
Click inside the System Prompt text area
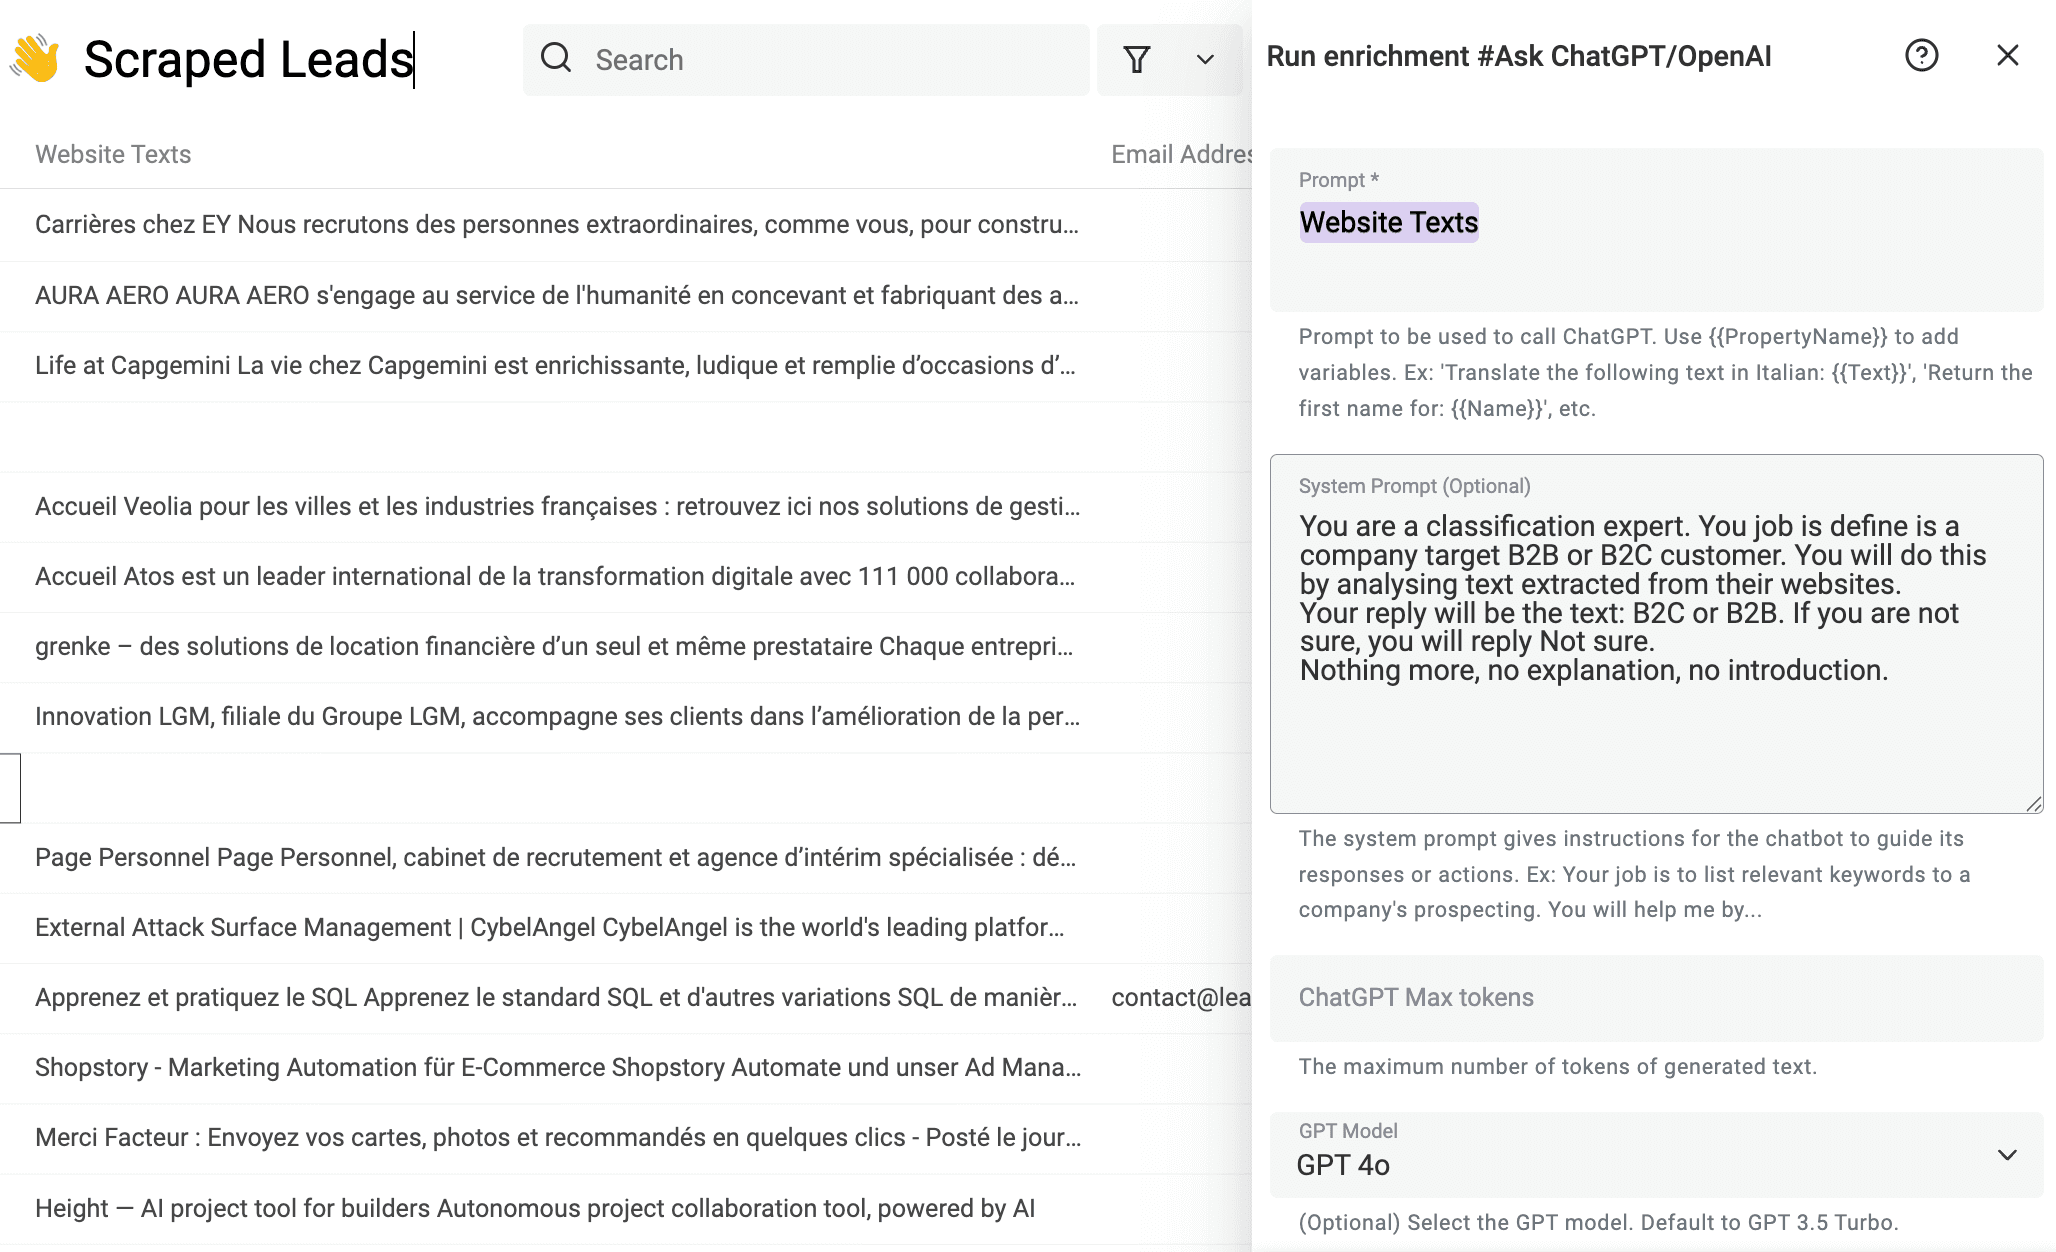[1656, 634]
